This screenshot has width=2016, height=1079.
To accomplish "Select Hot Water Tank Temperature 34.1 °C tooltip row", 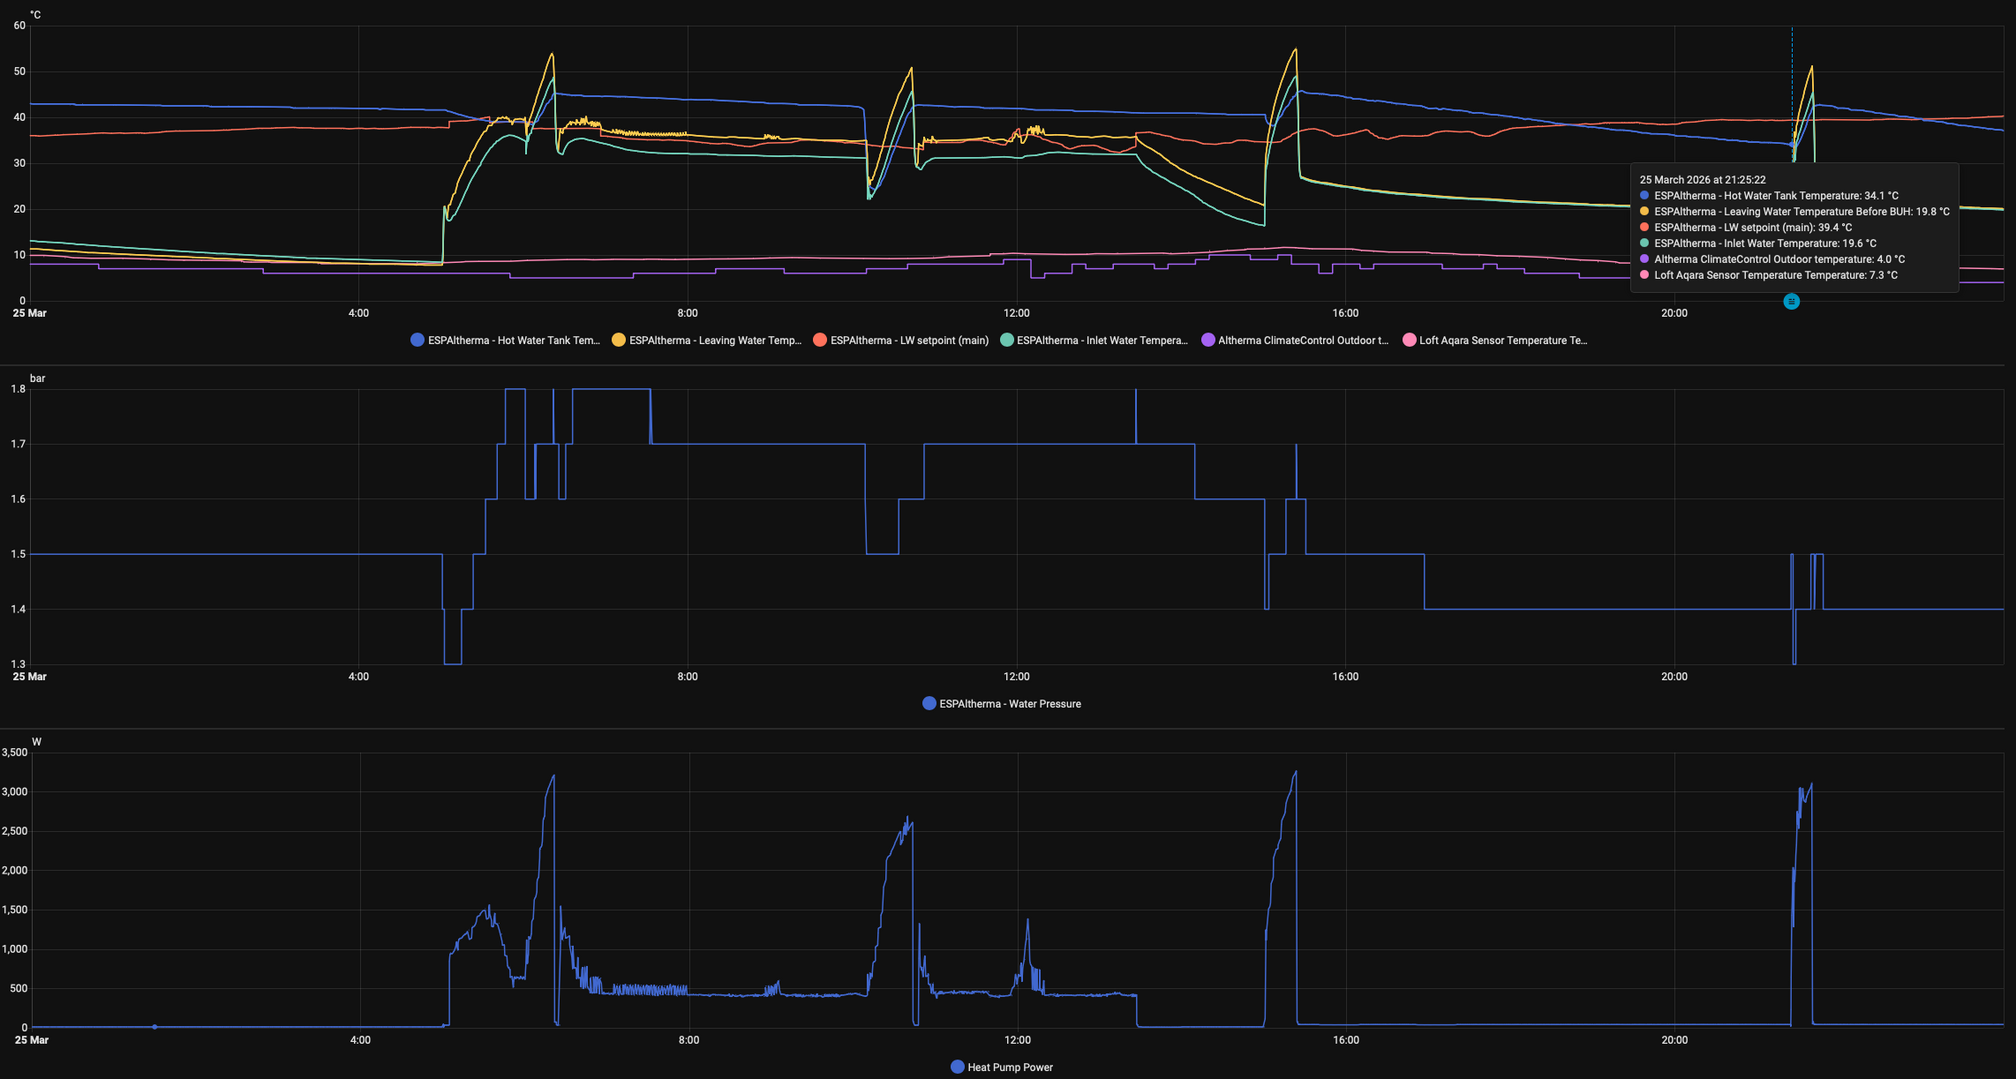I will tap(1775, 196).
